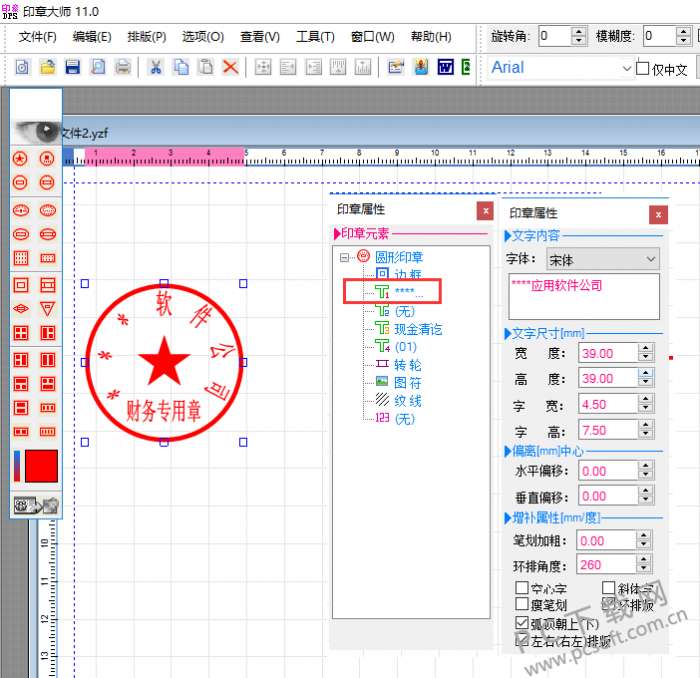Screen dimensions: 700x678
Task: Toggle the 瘦笔划 thin stroke checkbox
Action: pyautogui.click(x=522, y=605)
